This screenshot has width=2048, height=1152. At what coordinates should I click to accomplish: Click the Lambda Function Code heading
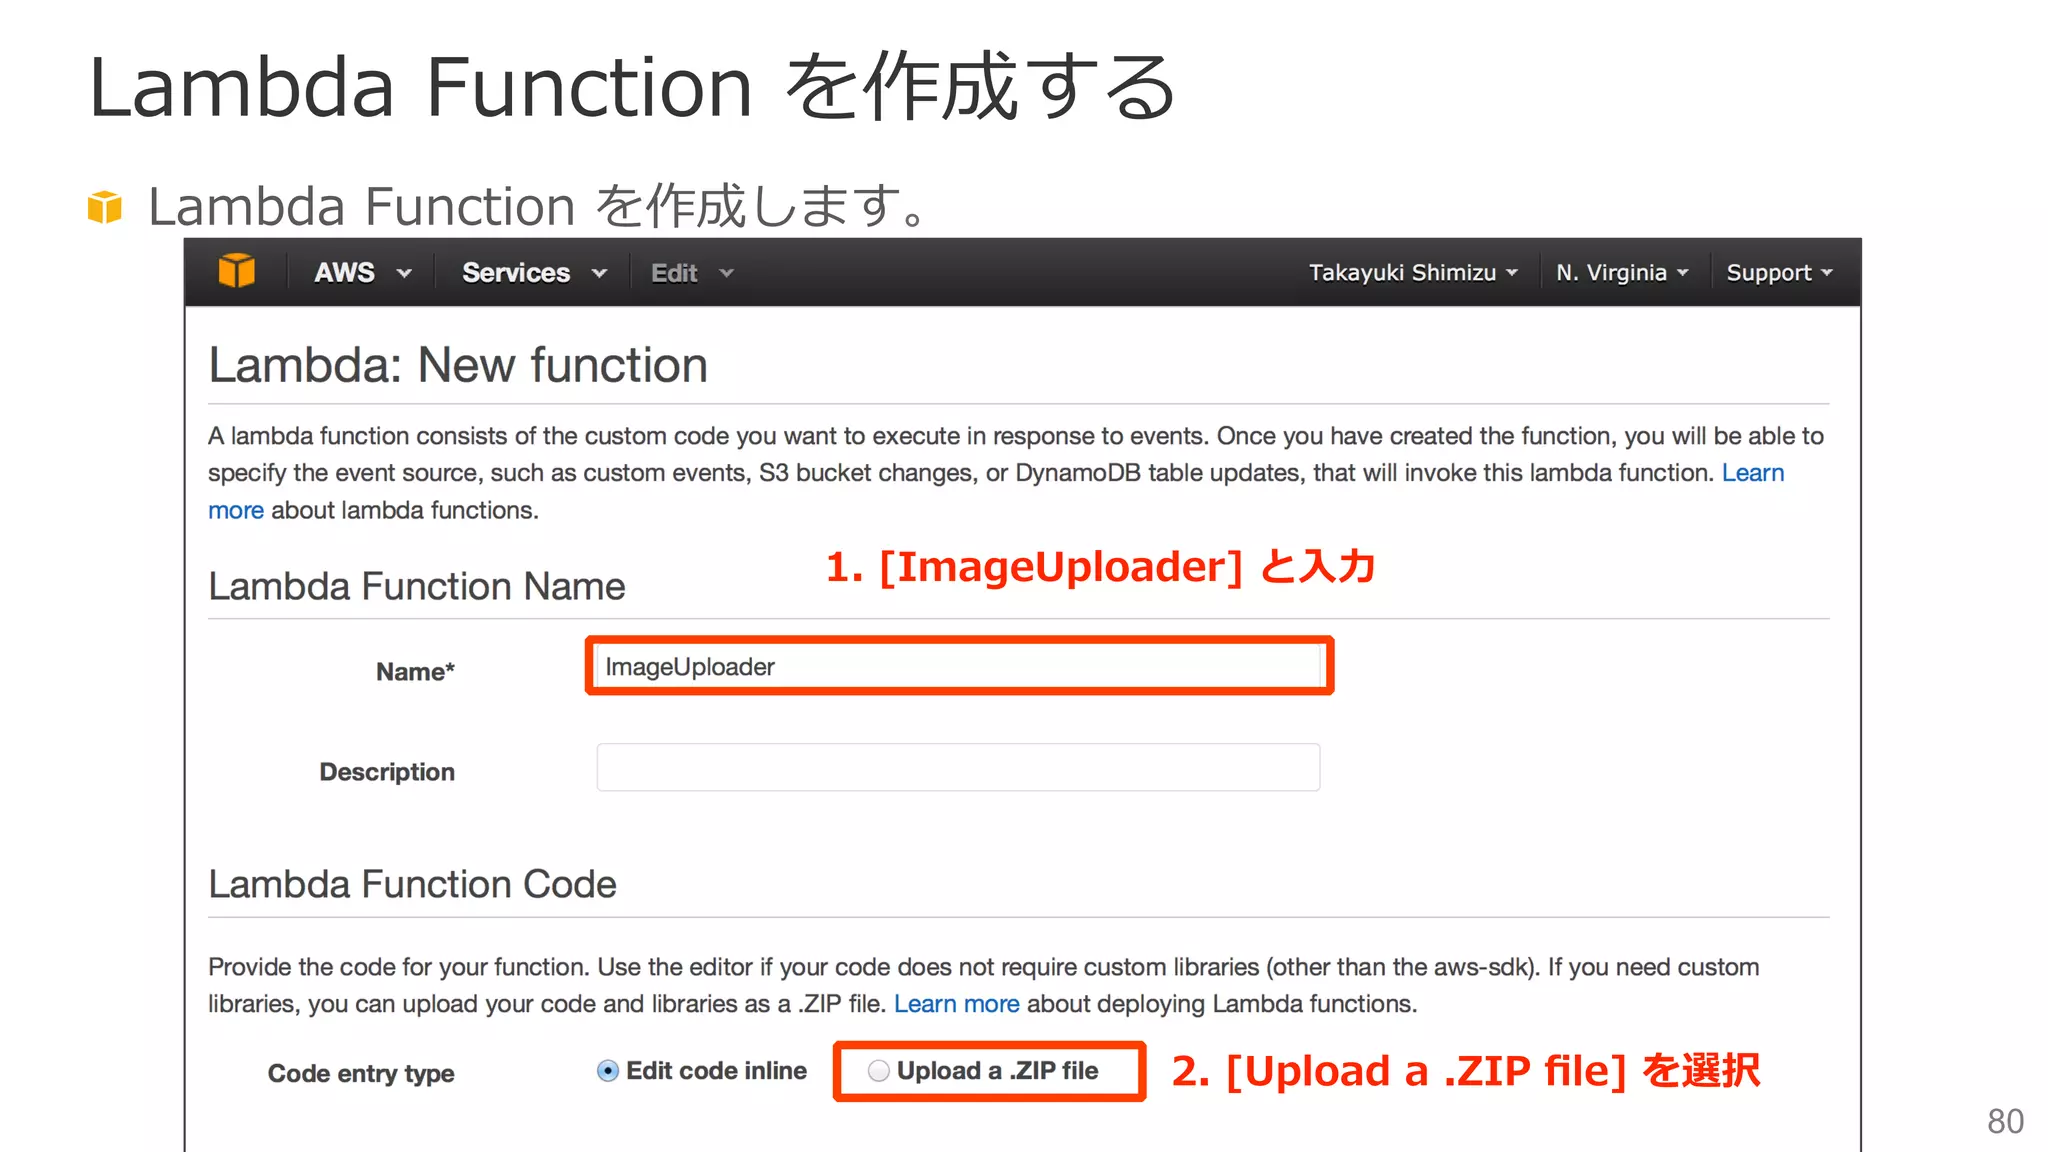412,884
